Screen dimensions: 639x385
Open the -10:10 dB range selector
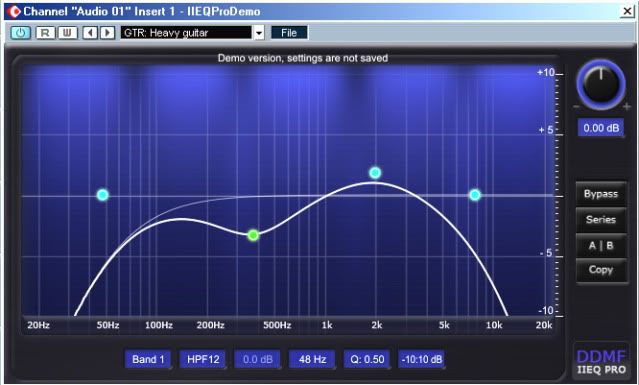point(421,359)
